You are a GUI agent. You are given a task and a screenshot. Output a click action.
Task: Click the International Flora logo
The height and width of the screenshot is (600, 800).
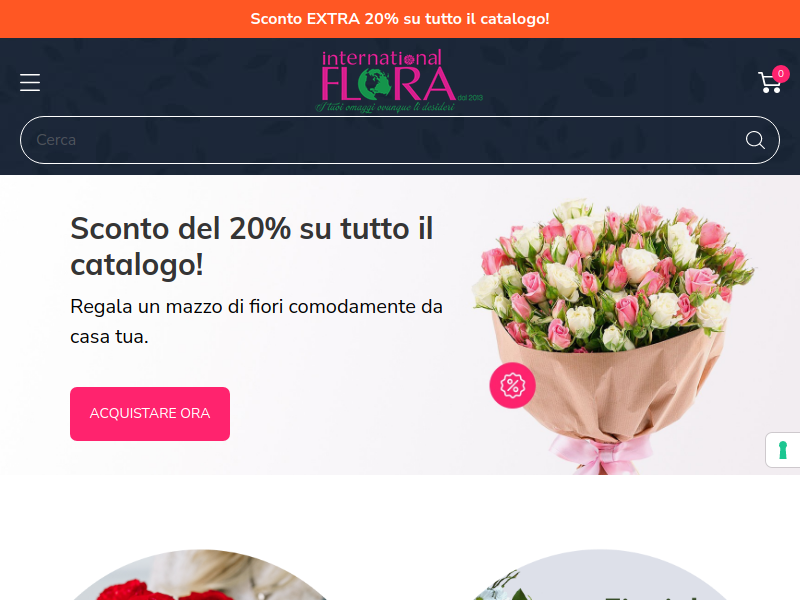399,81
